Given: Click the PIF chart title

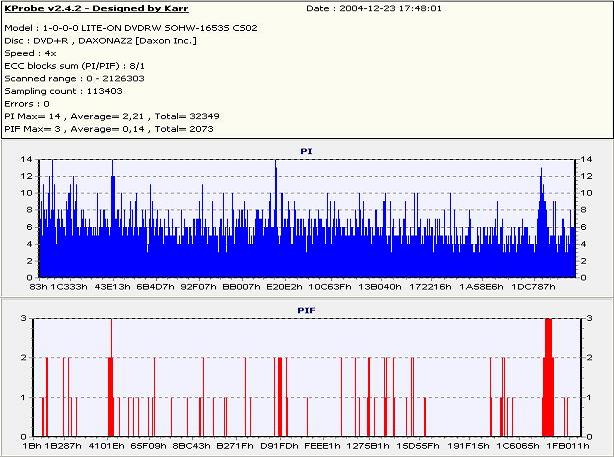Looking at the screenshot, I should (306, 311).
